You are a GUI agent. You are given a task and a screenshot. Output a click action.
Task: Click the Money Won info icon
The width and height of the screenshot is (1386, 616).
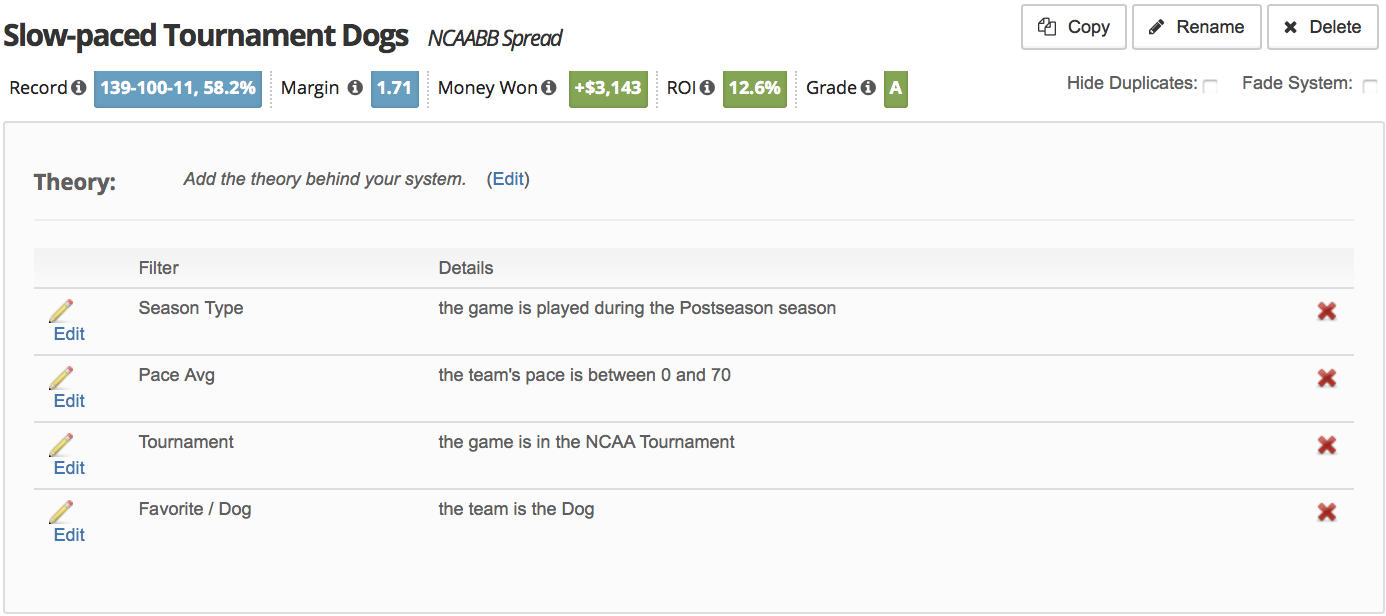pyautogui.click(x=548, y=88)
